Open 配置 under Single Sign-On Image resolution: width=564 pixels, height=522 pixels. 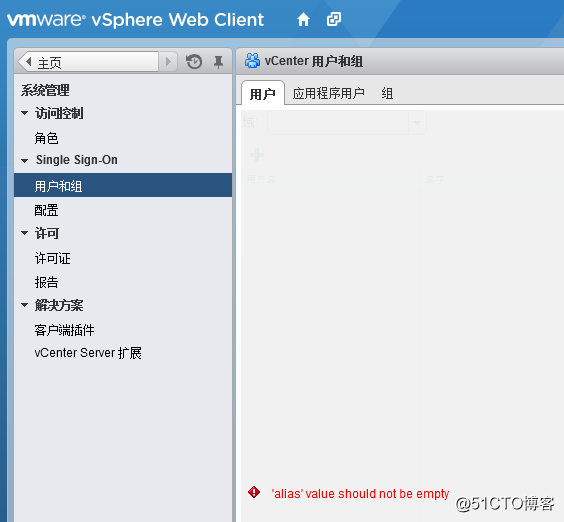46,210
